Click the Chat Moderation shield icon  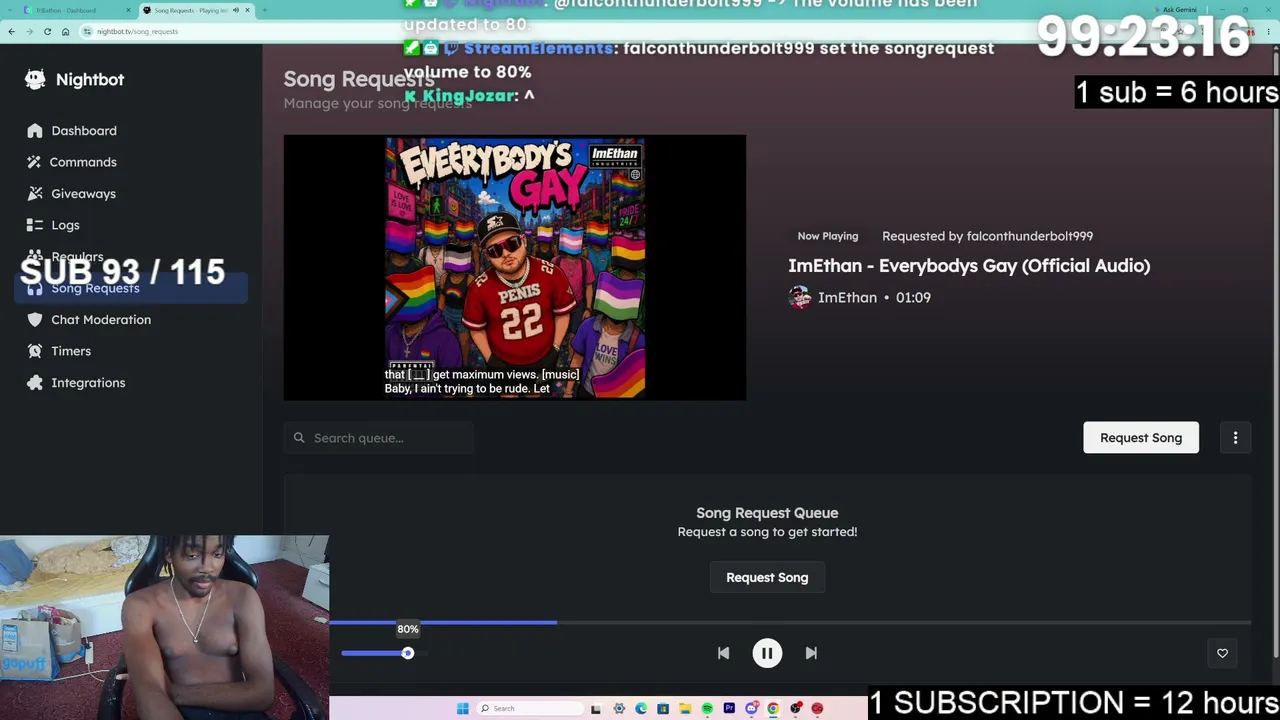(x=35, y=320)
